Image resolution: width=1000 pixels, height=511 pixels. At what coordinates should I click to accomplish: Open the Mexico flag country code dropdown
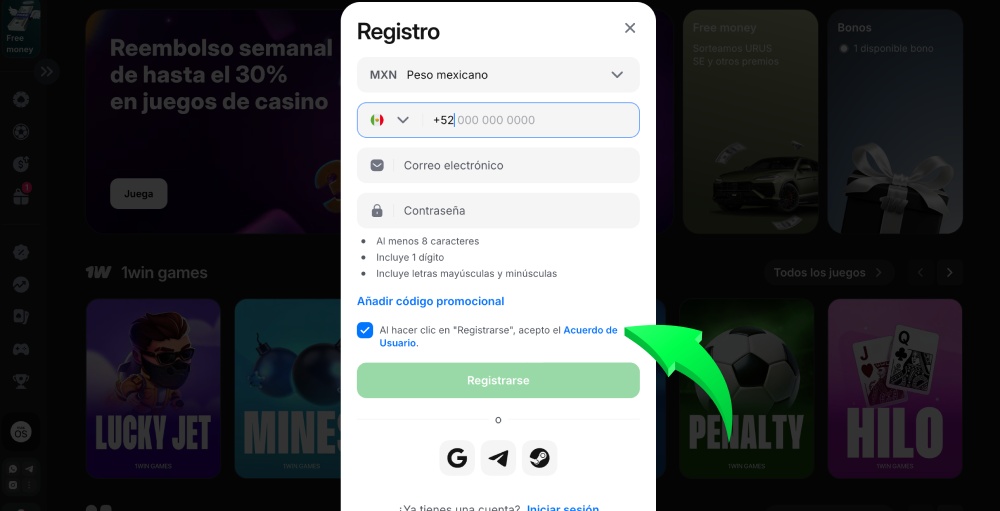point(390,120)
